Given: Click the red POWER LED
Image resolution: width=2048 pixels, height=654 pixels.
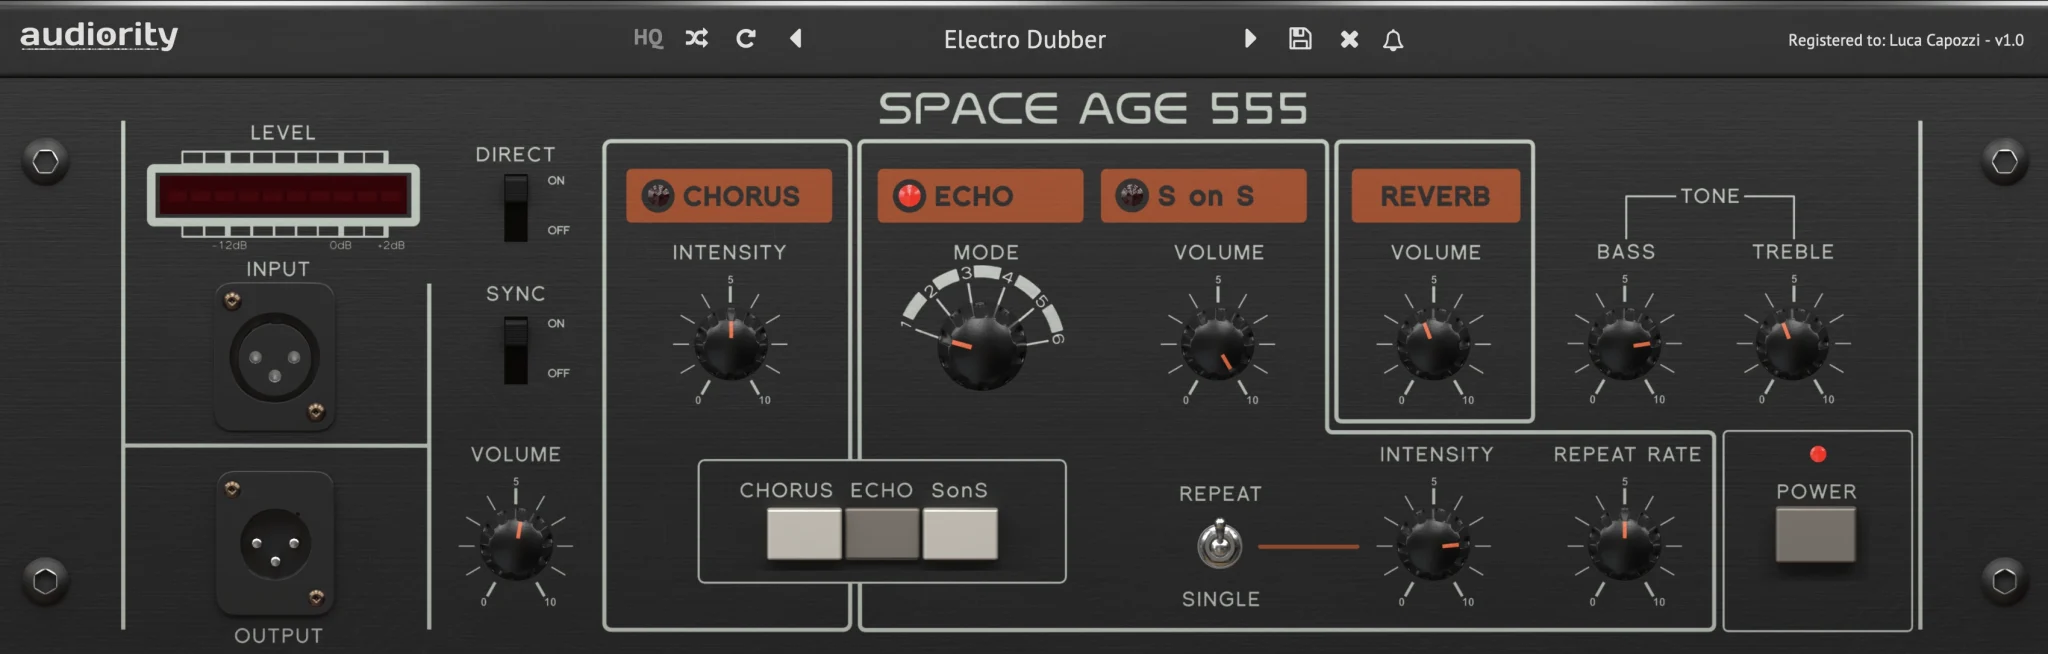Looking at the screenshot, I should point(1818,454).
